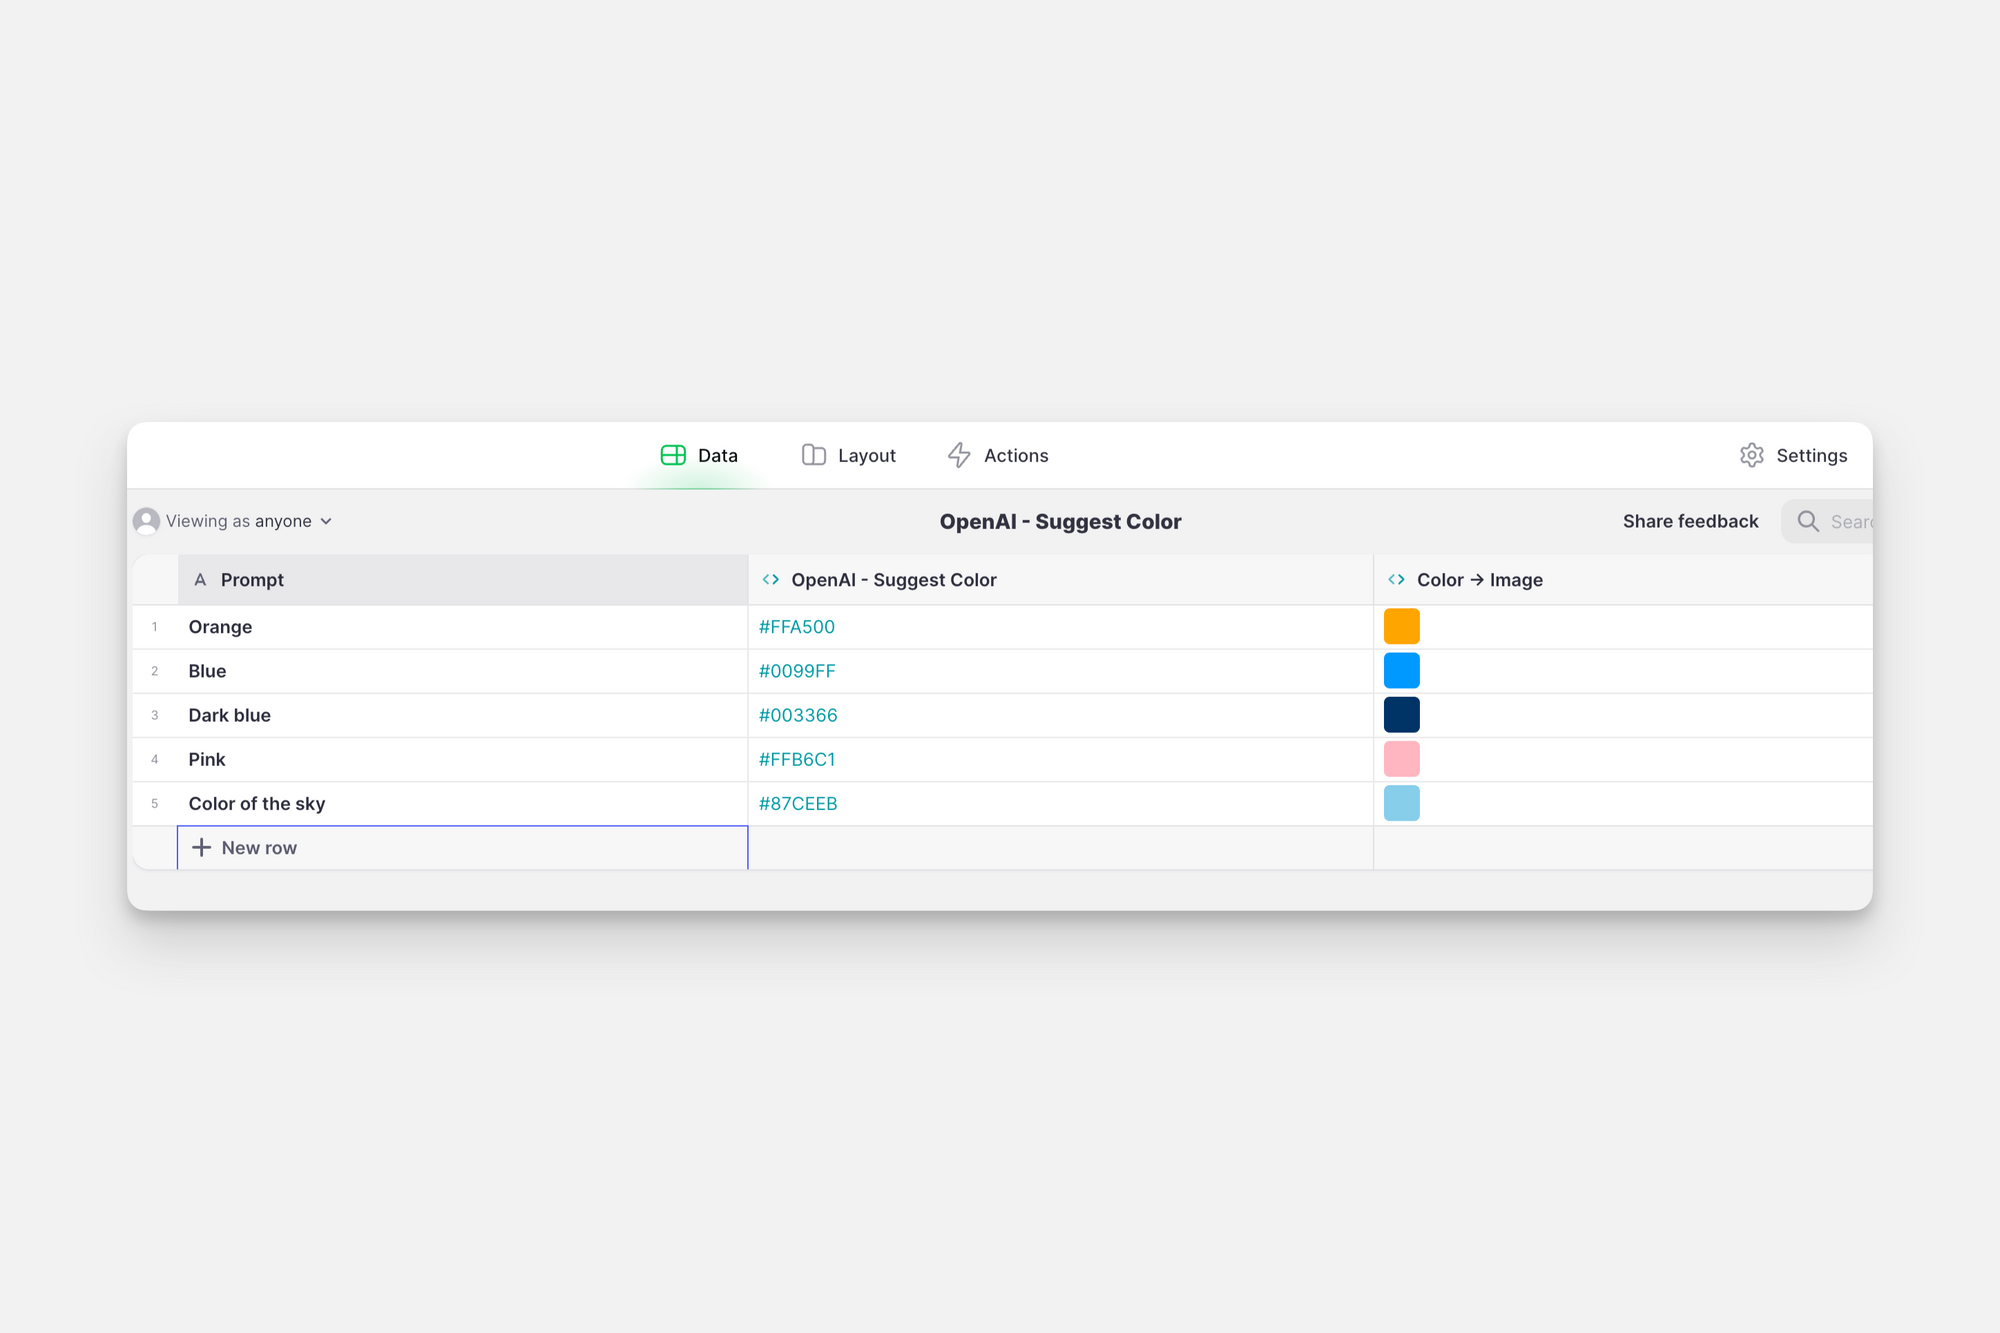Click the Data table icon
The height and width of the screenshot is (1333, 2000).
673,455
